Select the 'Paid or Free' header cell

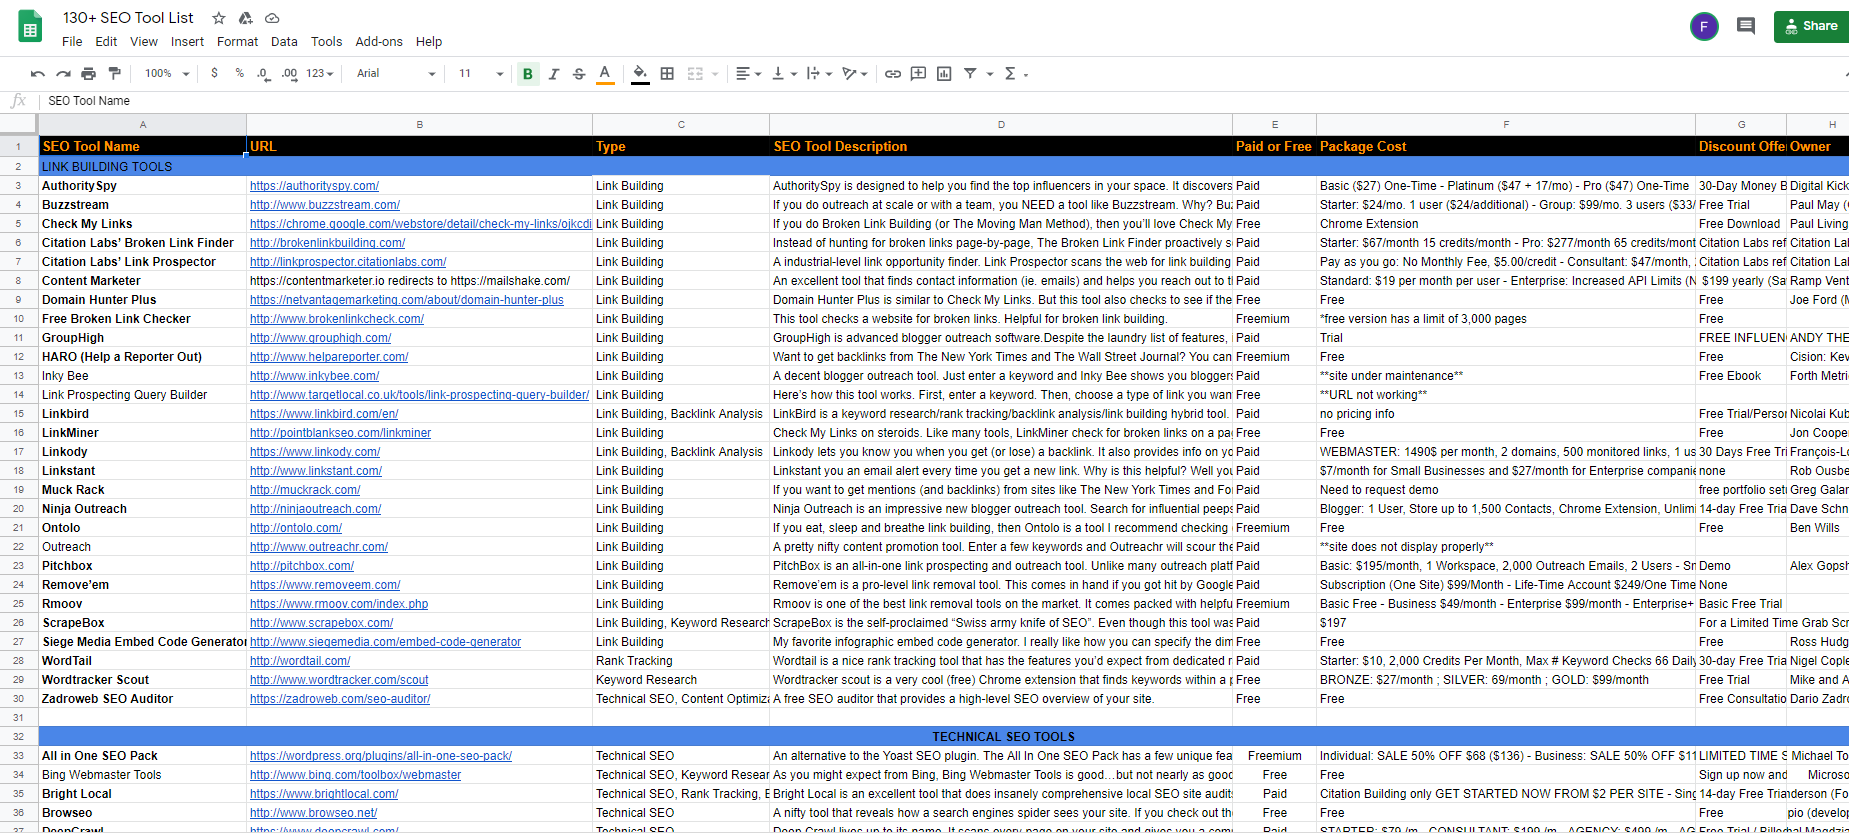1275,147
